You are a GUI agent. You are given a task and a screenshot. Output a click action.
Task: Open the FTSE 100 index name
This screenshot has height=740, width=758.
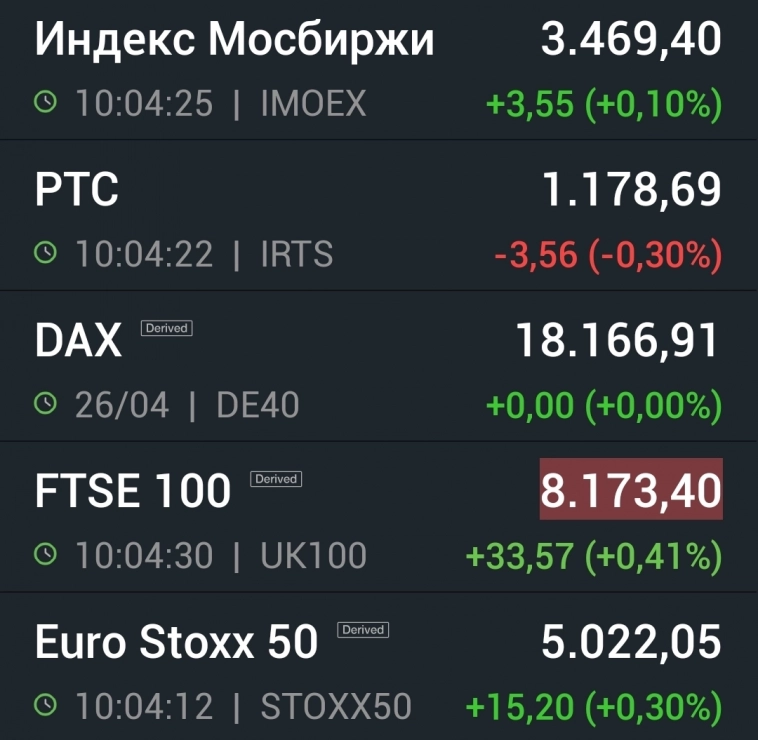tap(133, 492)
